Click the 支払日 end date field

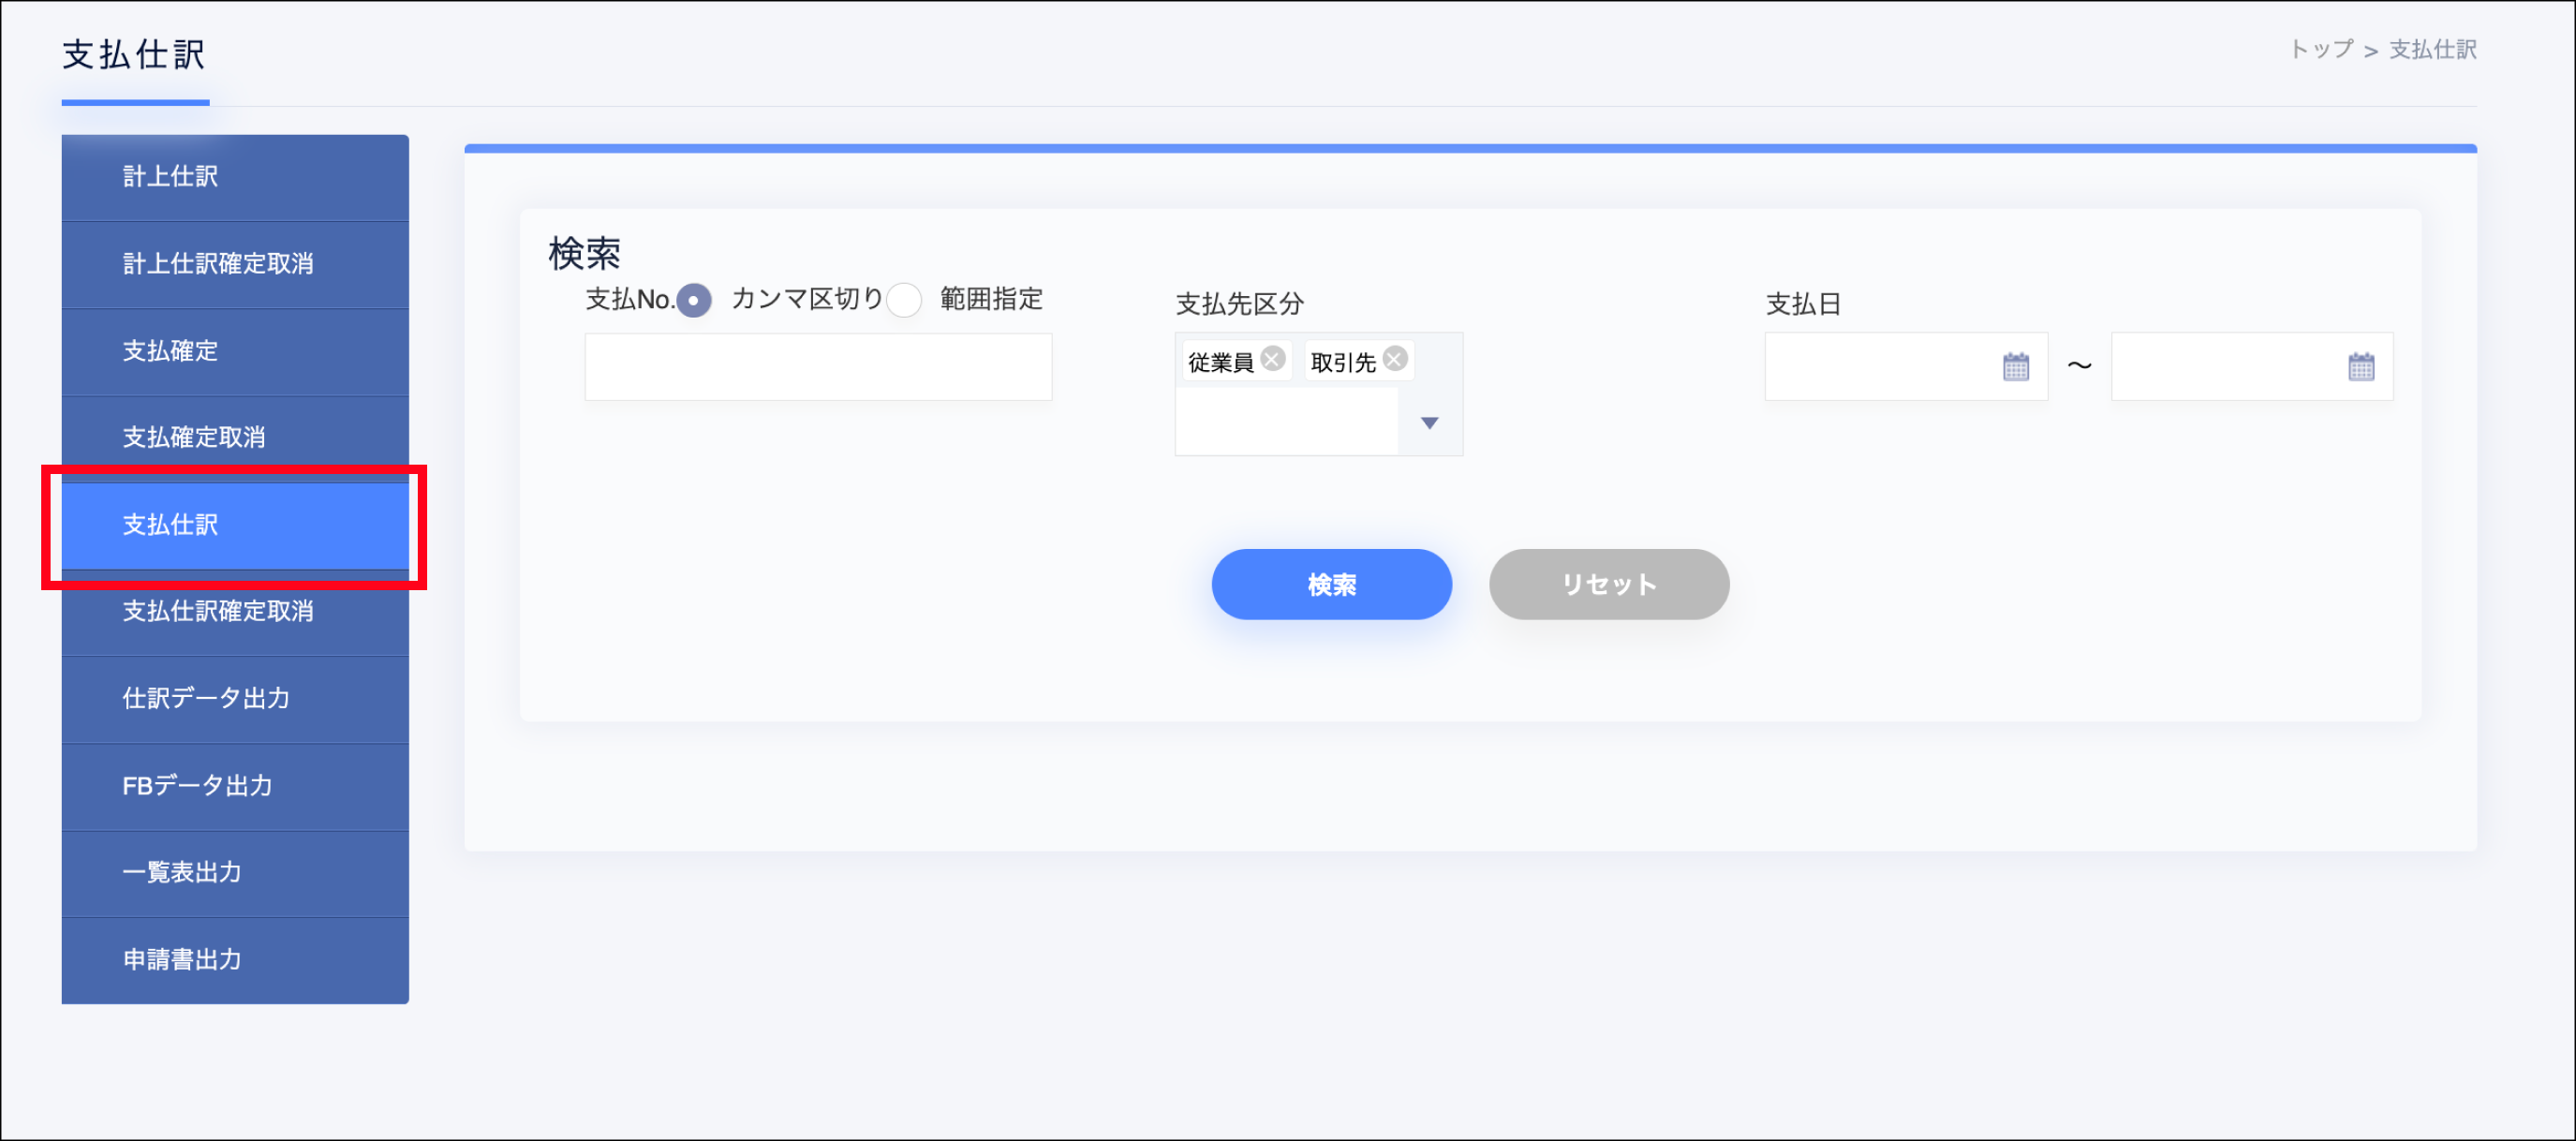point(2252,367)
